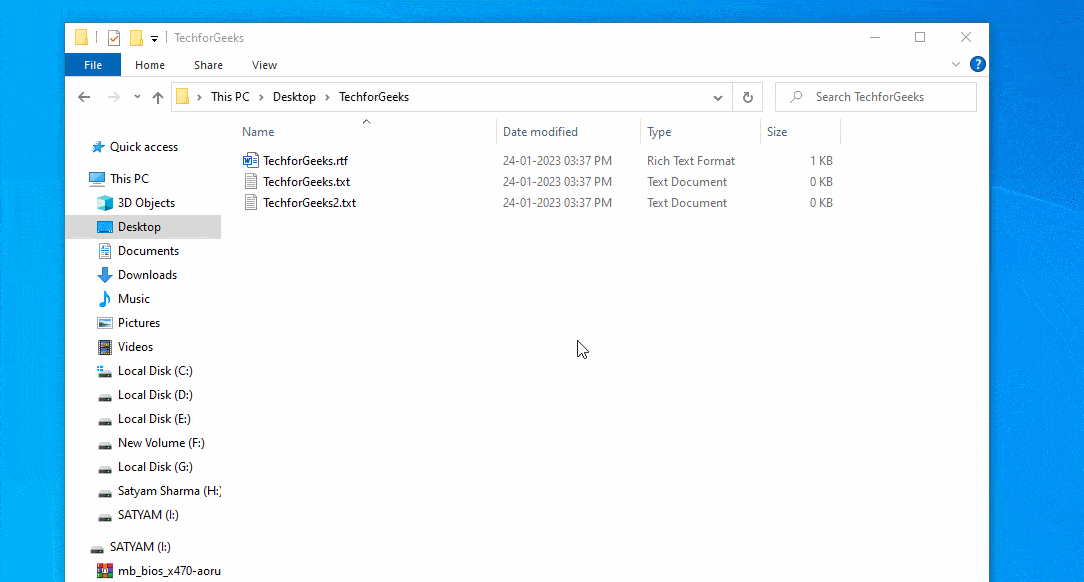Go up one folder level

(158, 97)
